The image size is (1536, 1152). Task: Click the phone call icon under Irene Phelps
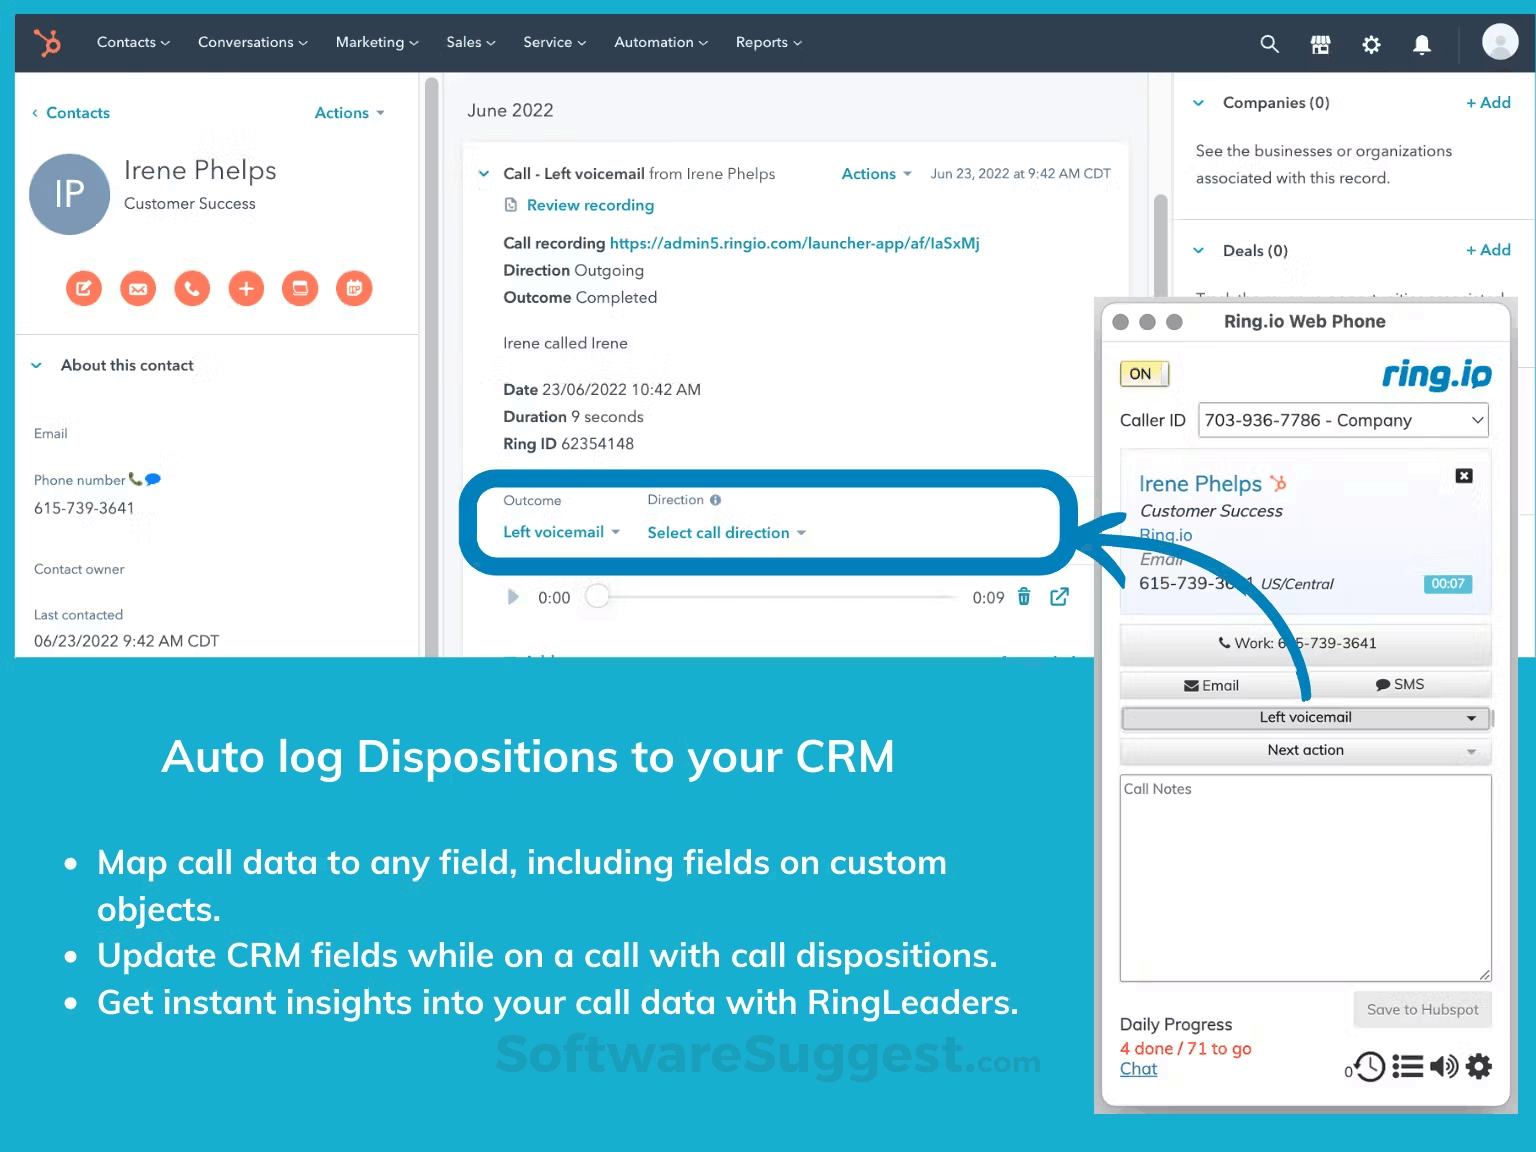click(x=192, y=289)
